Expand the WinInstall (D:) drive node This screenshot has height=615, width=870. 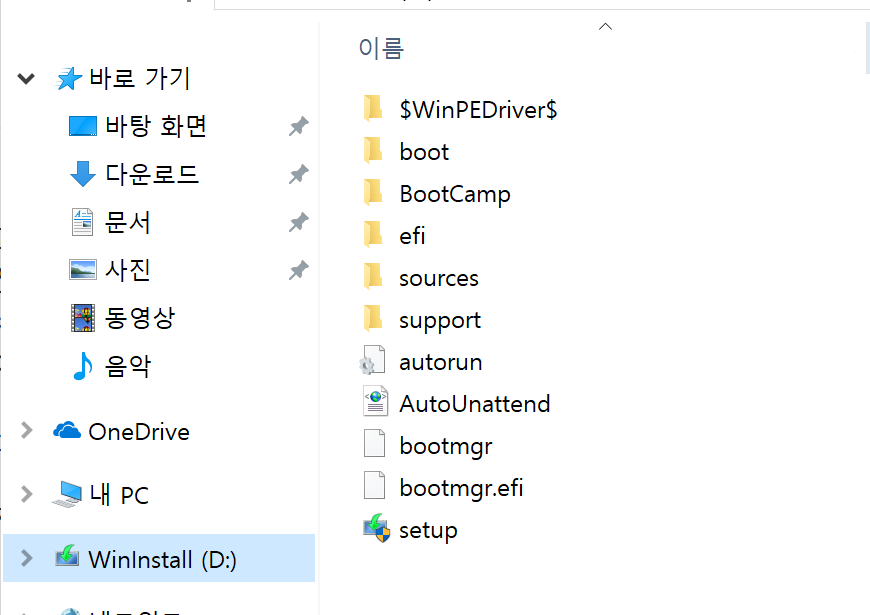pos(26,558)
